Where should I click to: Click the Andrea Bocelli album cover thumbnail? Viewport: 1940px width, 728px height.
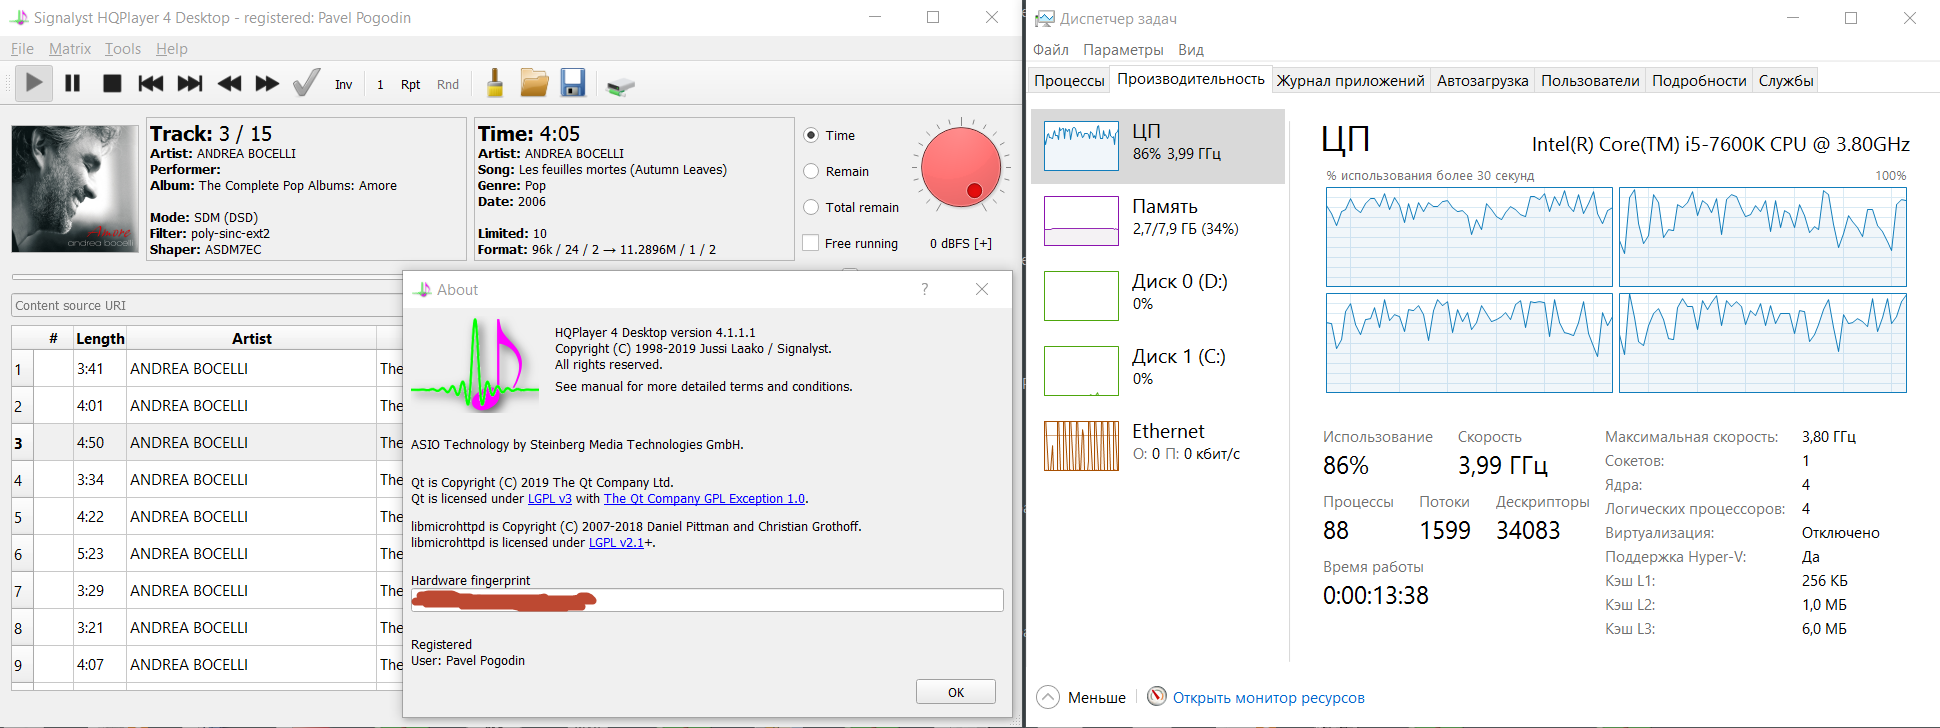click(x=75, y=188)
